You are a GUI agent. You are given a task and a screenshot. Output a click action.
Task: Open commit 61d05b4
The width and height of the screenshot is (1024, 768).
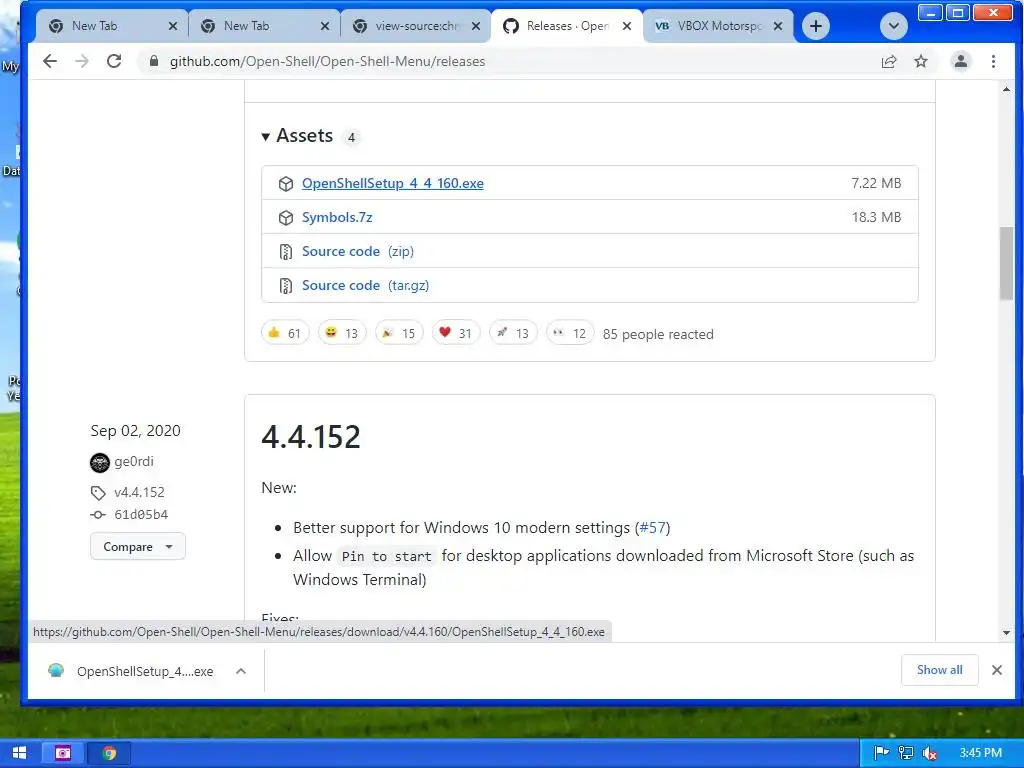tap(141, 515)
